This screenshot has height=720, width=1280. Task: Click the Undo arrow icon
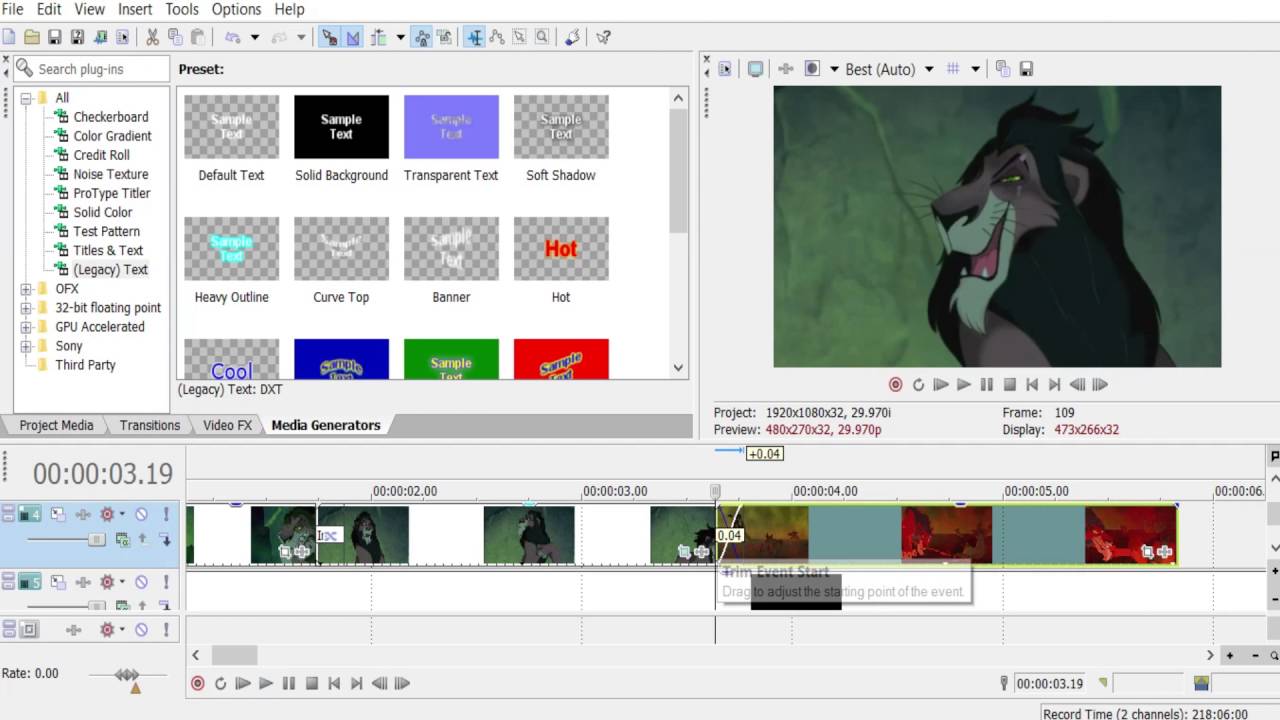[x=233, y=37]
